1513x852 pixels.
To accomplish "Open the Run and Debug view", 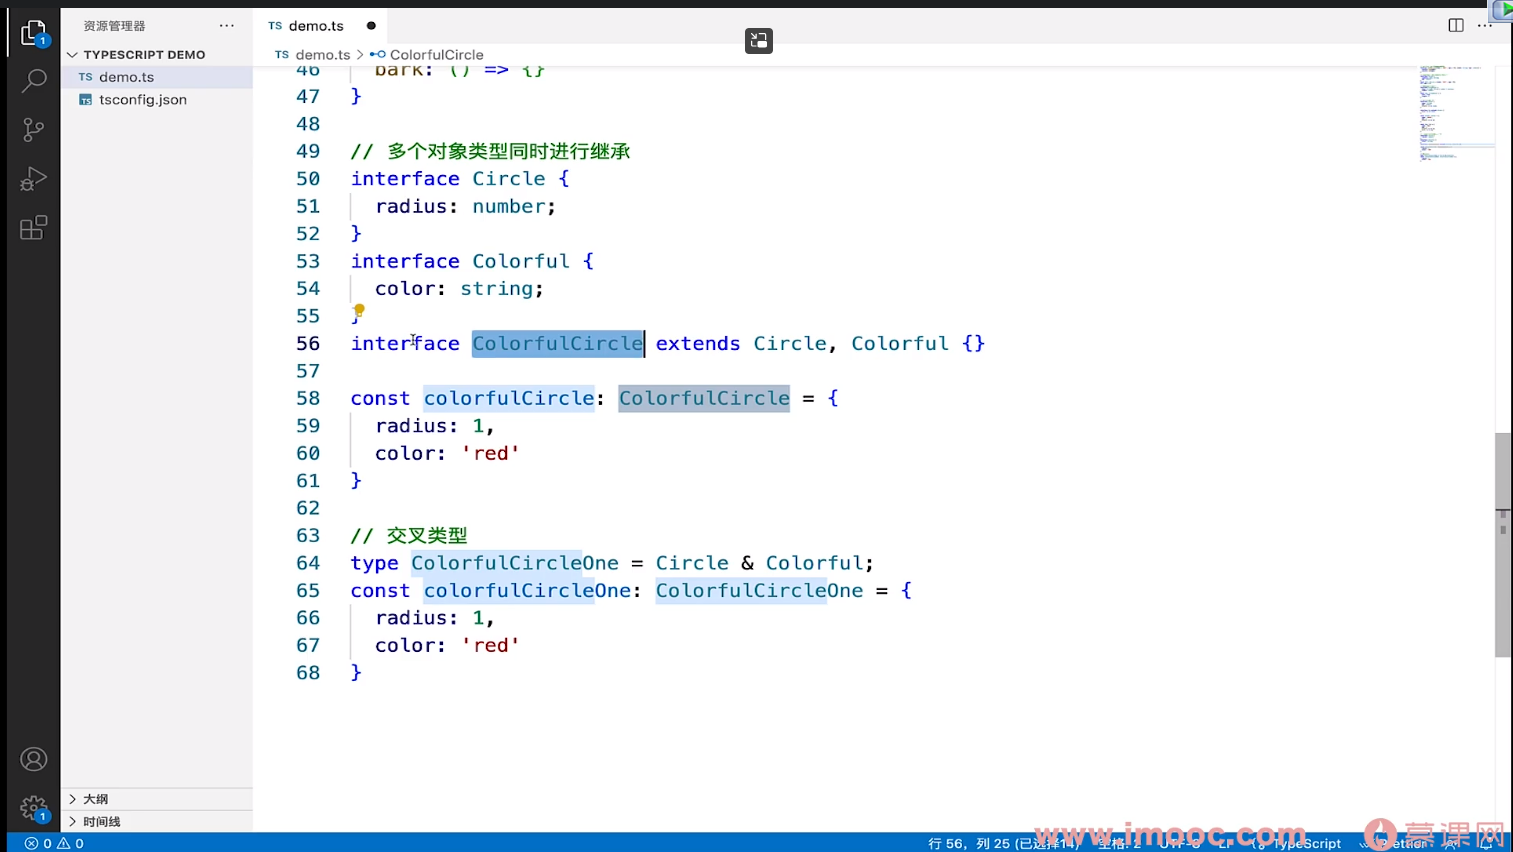I will (x=33, y=179).
